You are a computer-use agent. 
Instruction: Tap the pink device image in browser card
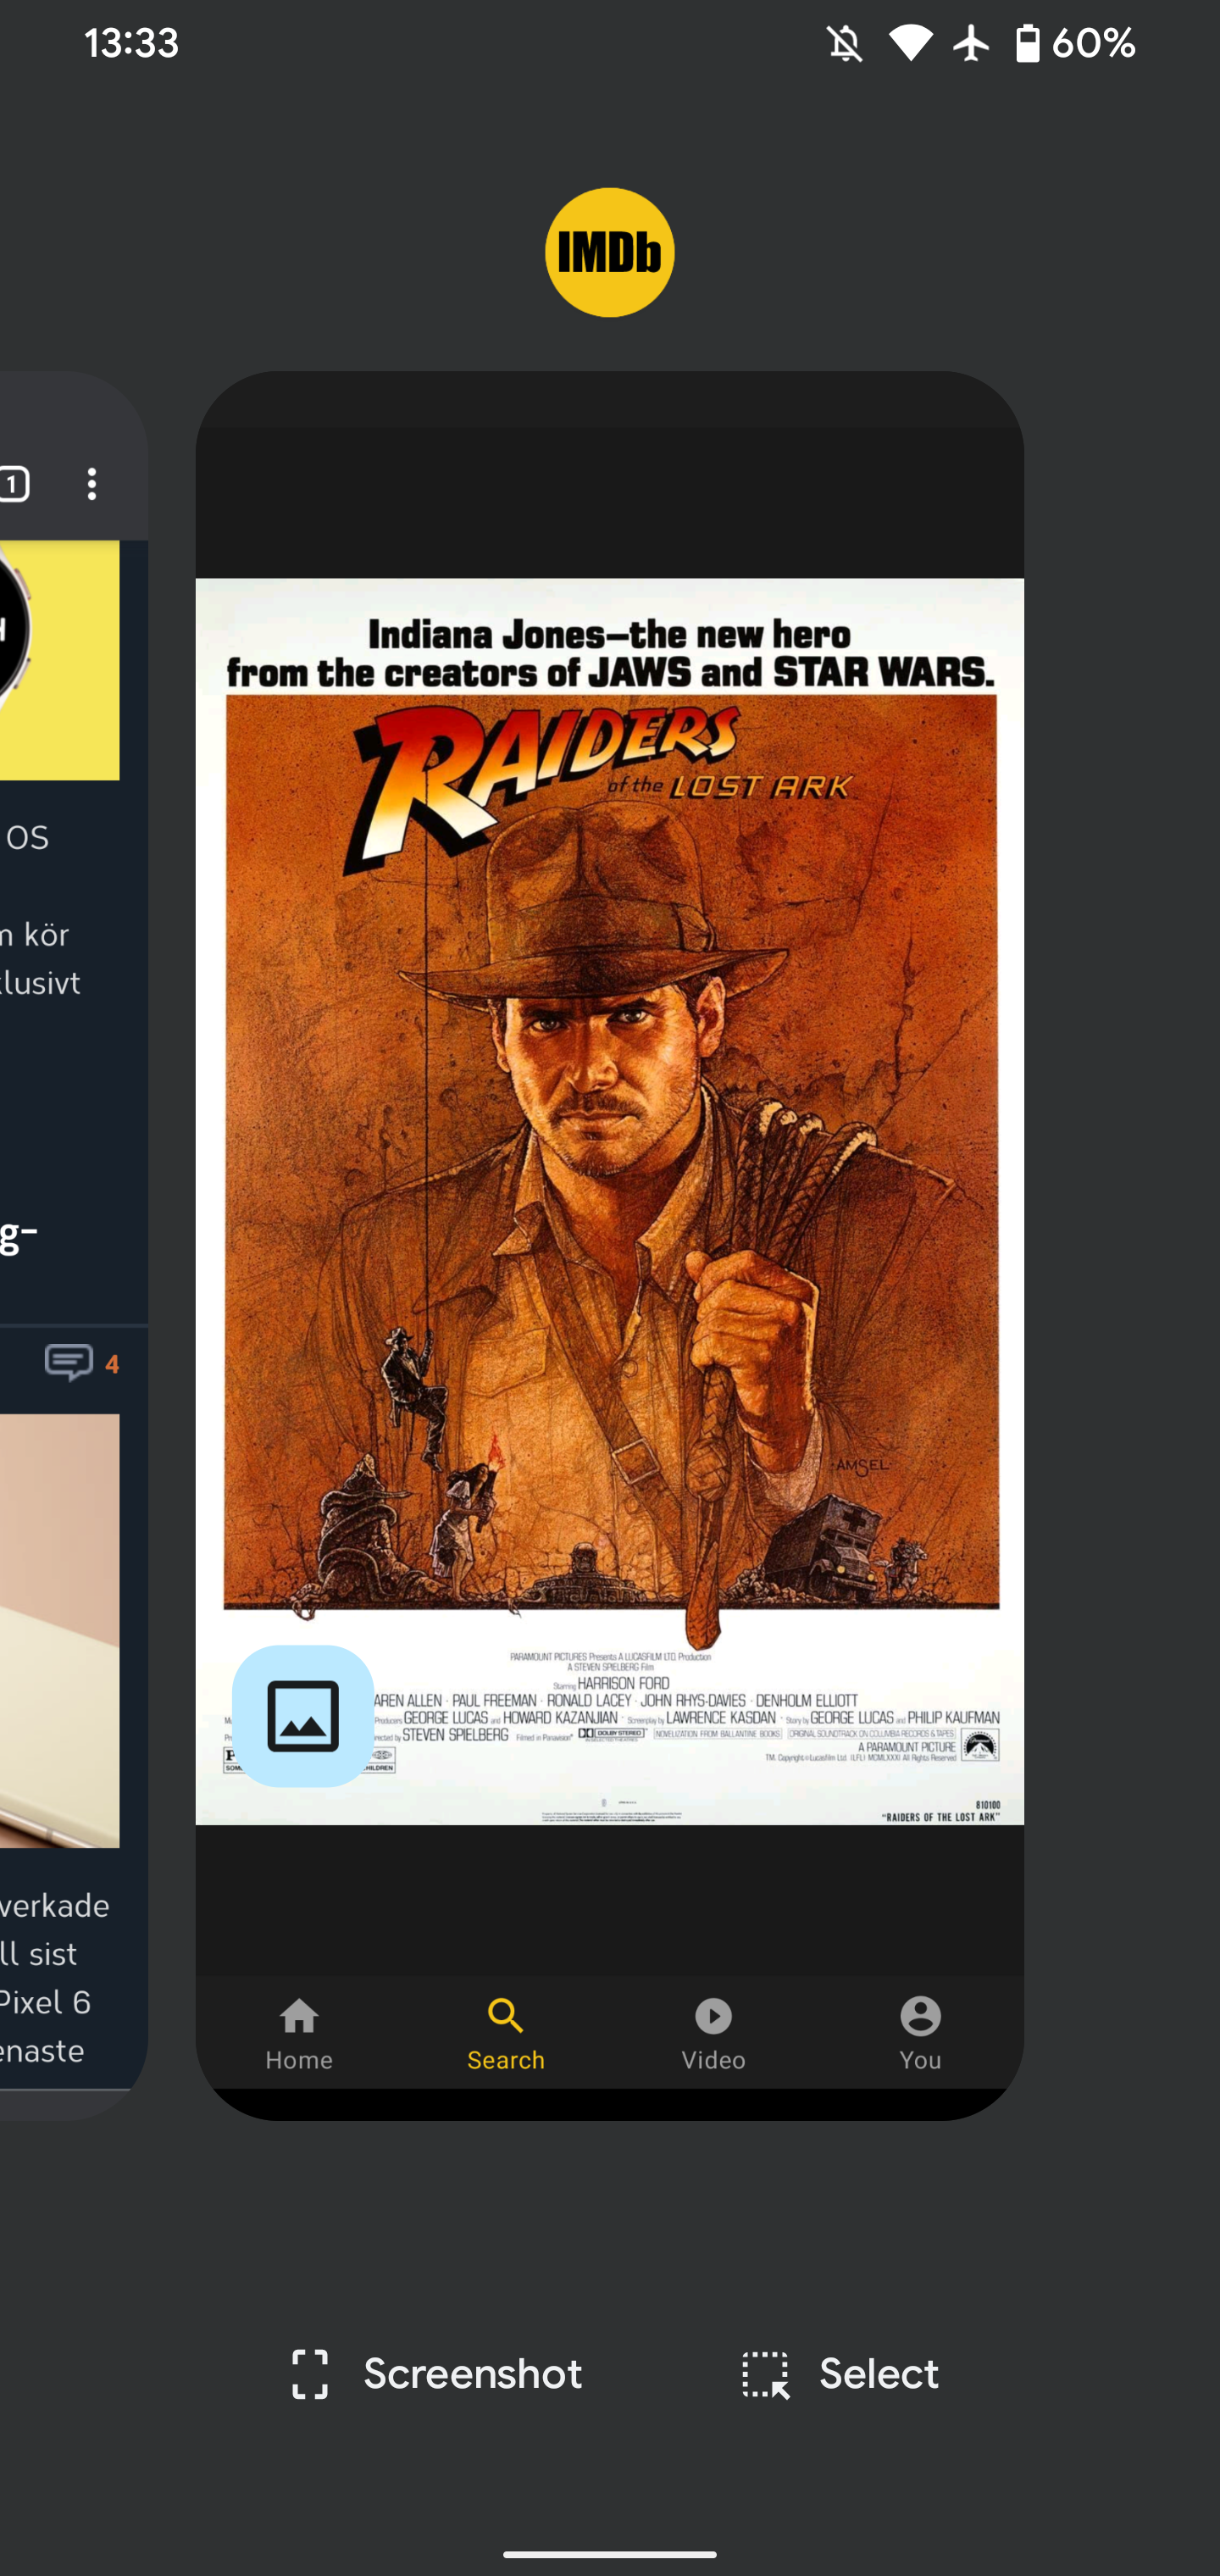(x=59, y=1630)
